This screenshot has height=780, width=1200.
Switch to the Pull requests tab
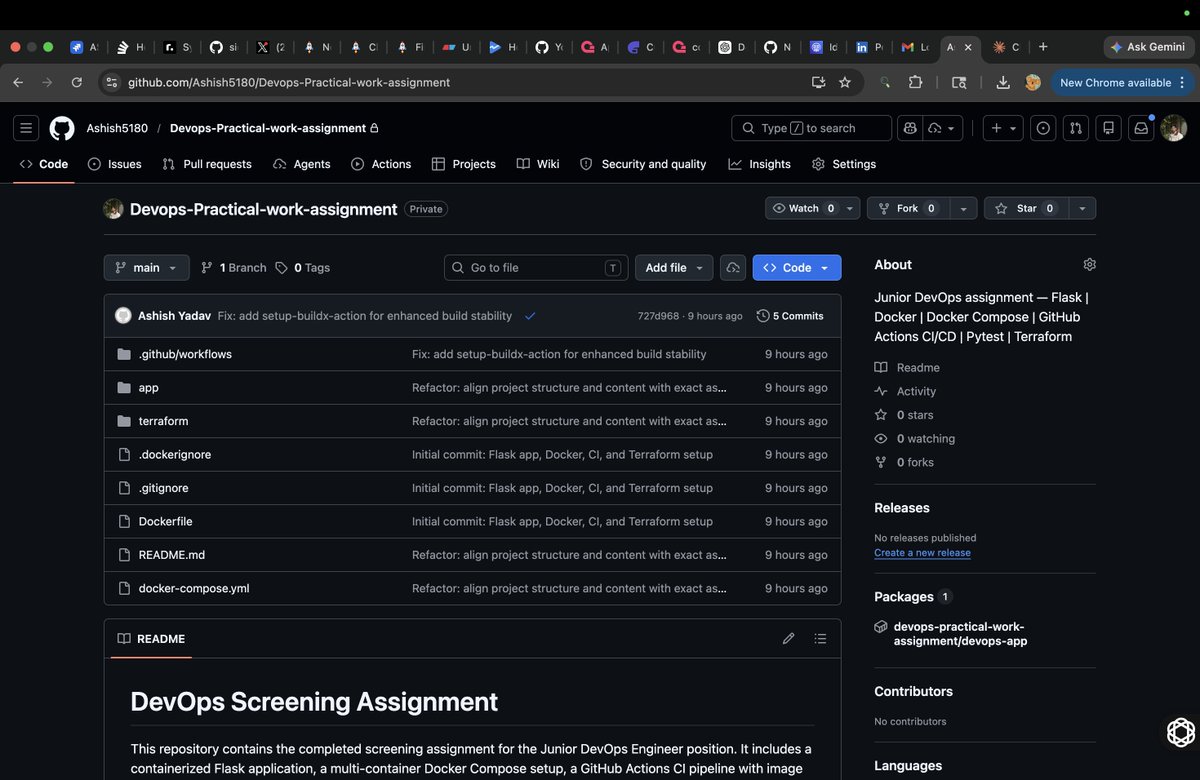tap(207, 164)
